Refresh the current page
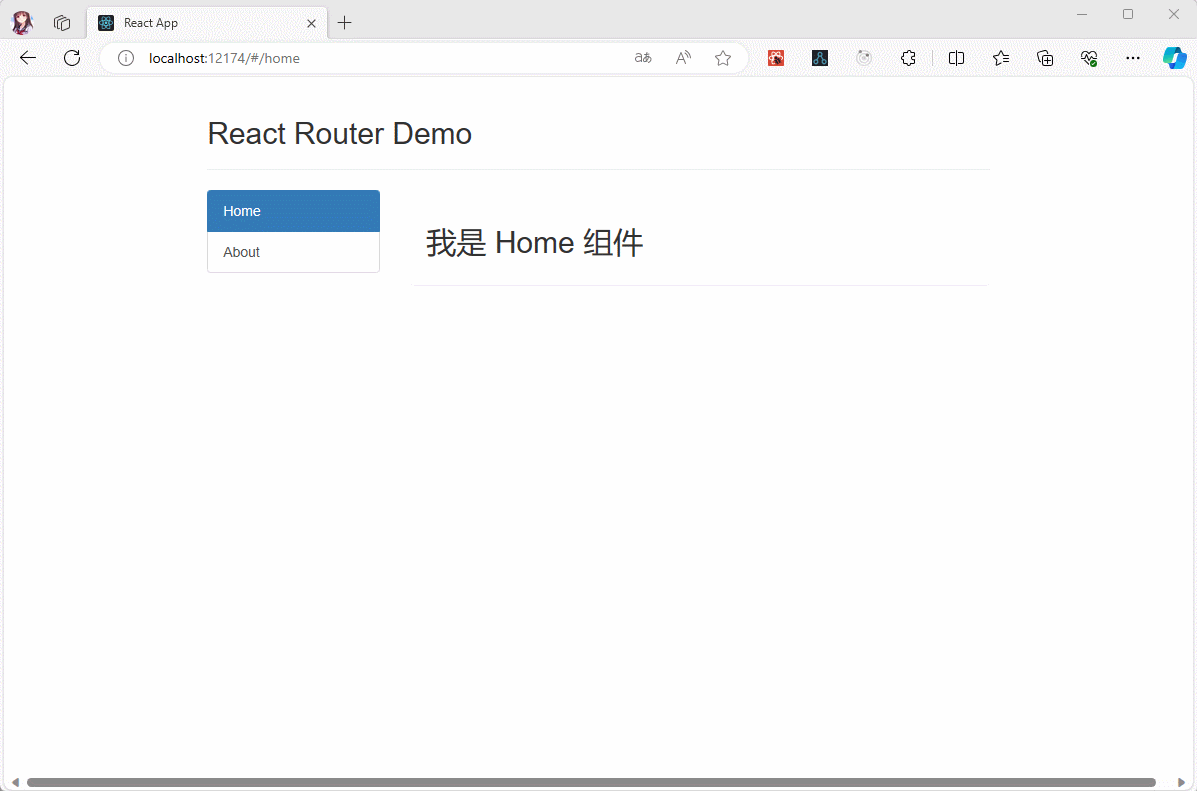The width and height of the screenshot is (1197, 791). point(72,58)
